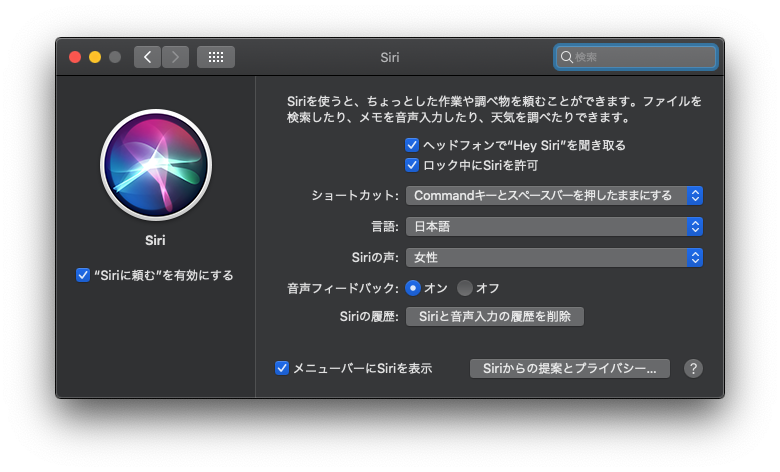Screen dimensions: 780x472
Task: Click the 言語: label
Action: click(x=385, y=227)
